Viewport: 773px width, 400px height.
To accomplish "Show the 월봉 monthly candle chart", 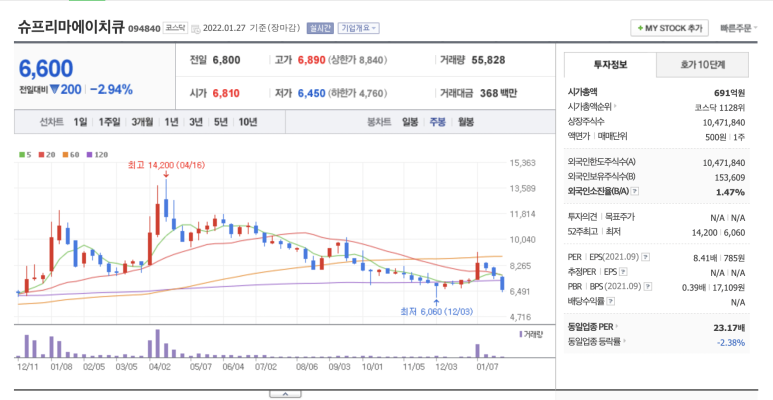I will click(x=465, y=122).
